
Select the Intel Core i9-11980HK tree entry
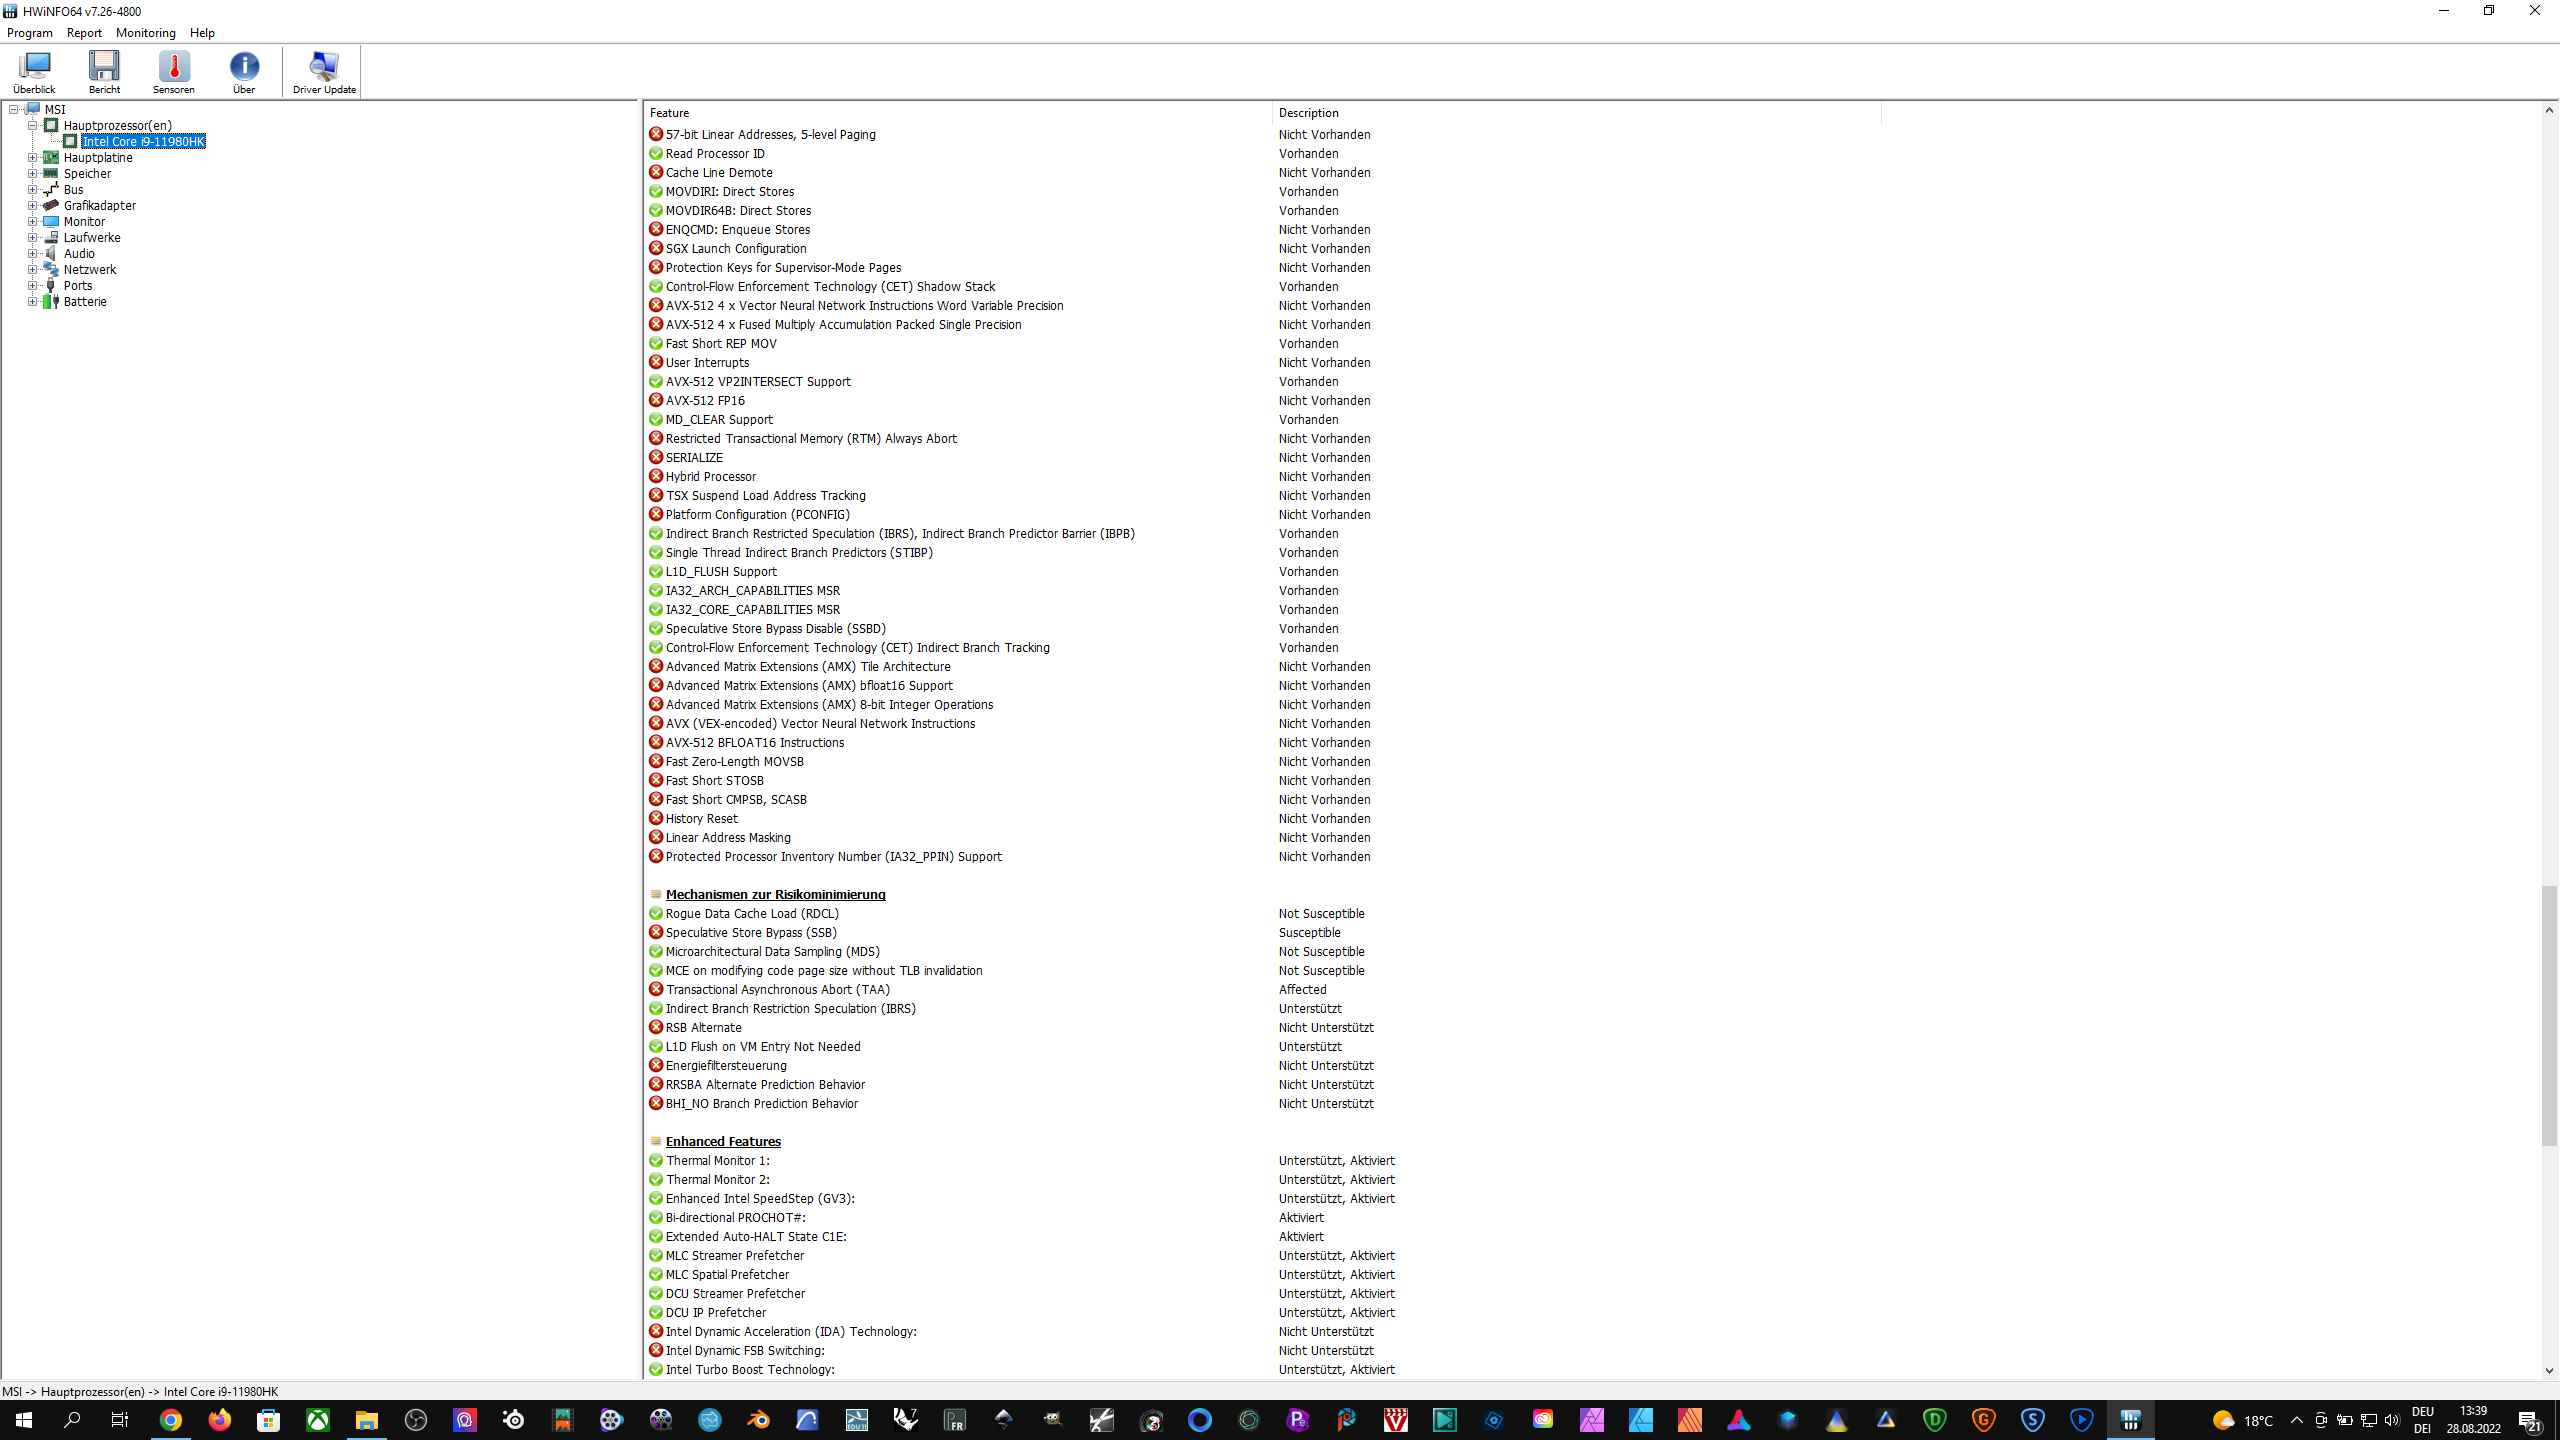(143, 141)
